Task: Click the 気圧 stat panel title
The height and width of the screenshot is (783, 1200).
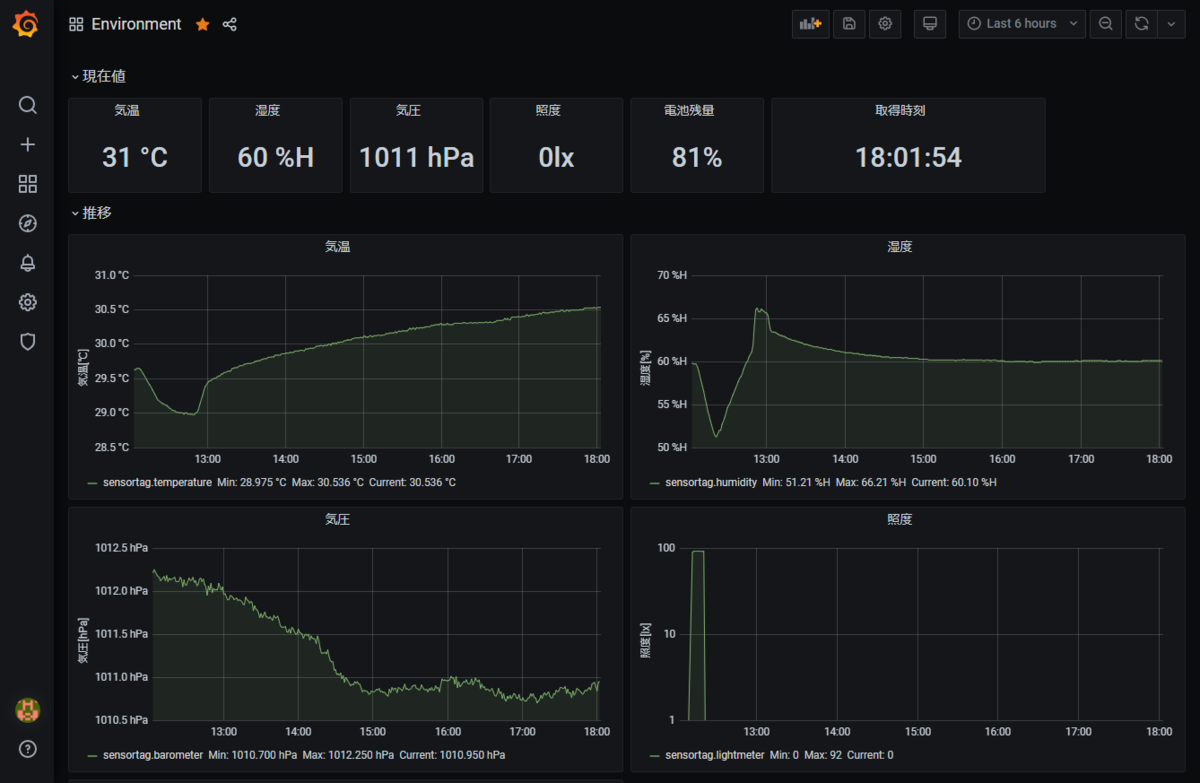Action: [x=408, y=111]
